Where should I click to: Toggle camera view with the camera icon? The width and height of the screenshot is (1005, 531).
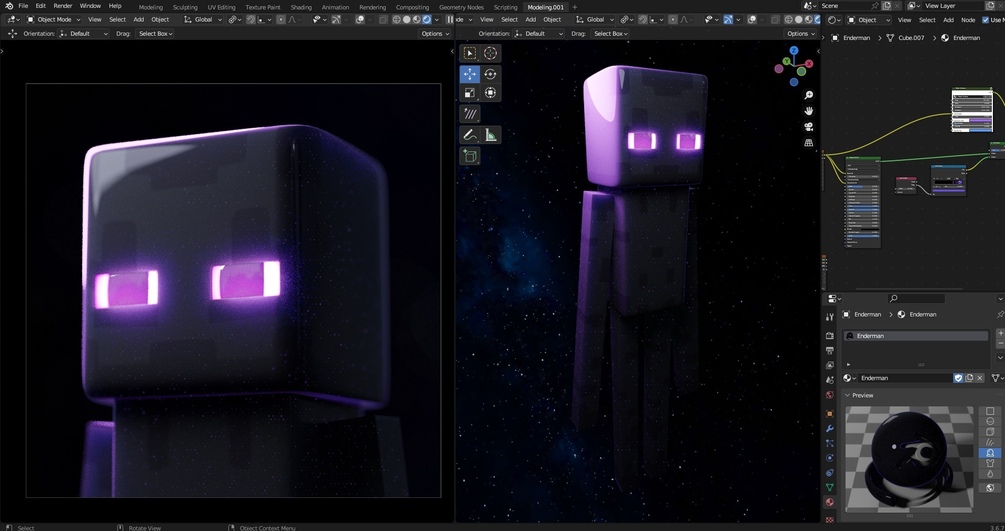[809, 126]
